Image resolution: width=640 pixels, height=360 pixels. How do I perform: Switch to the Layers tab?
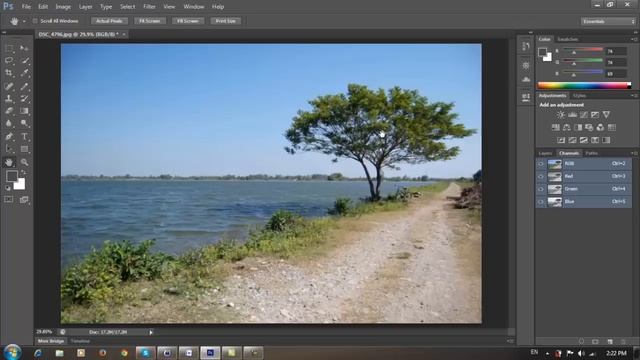pos(545,153)
